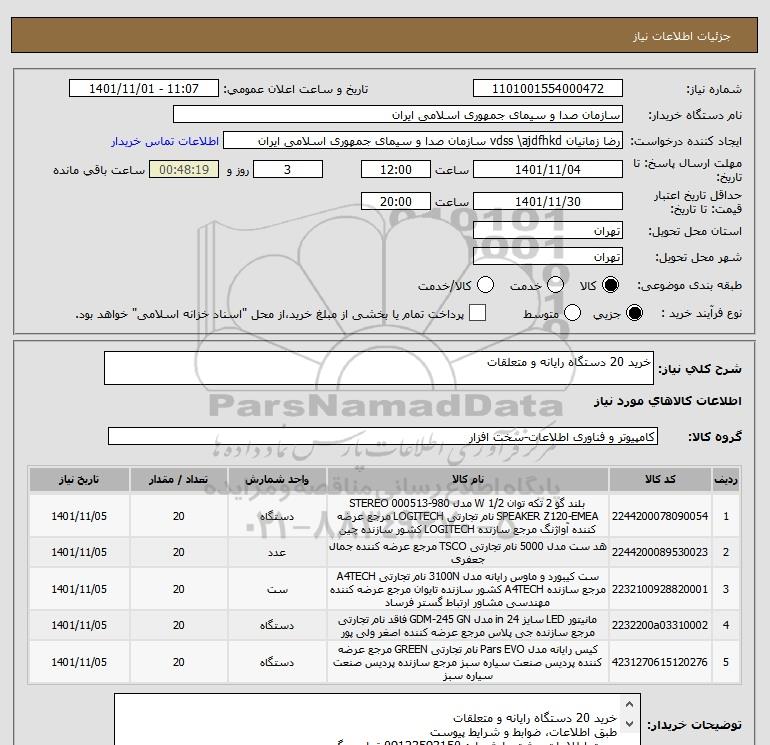Image resolution: width=770 pixels, height=745 pixels.
Task: Click goods group field کامپیوتر و فناوری اطلاعات
Action: click(383, 436)
